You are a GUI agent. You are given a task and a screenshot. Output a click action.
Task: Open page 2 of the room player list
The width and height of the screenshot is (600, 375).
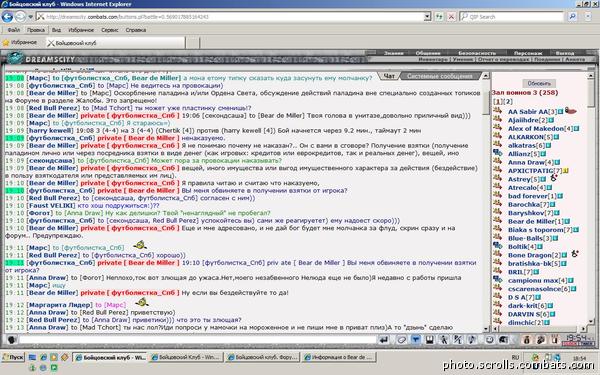pos(508,101)
